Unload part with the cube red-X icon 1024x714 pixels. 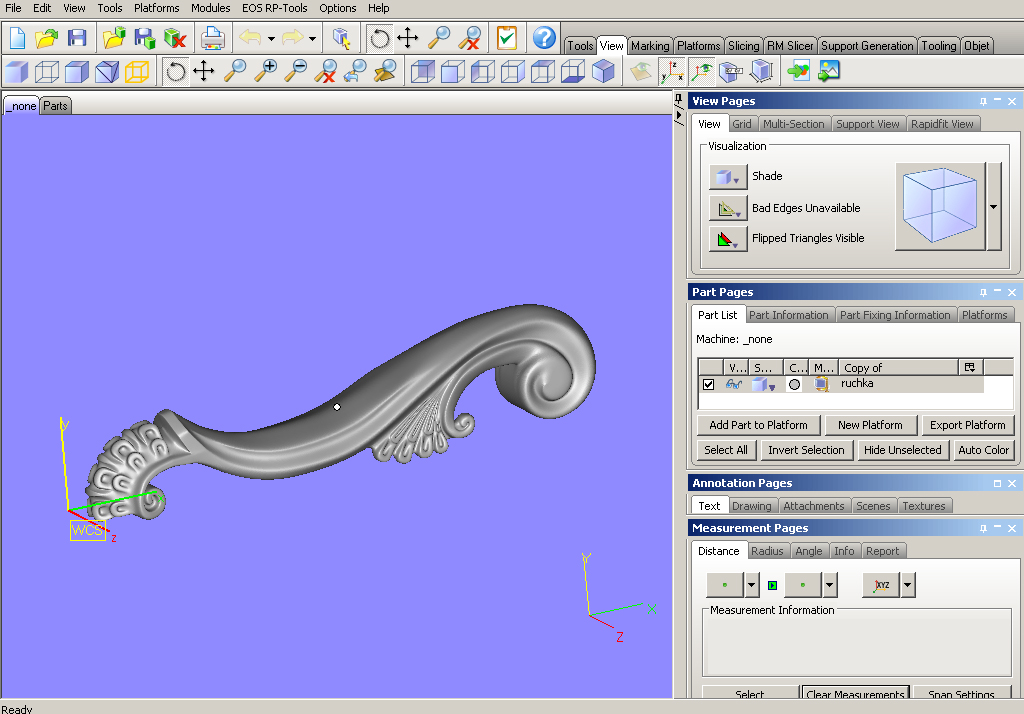(174, 38)
